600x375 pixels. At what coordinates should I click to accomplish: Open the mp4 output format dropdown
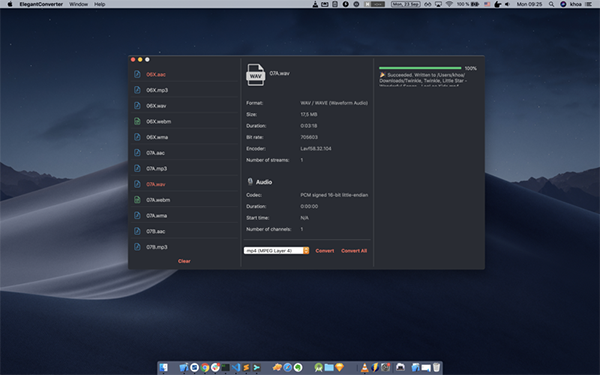coord(276,251)
